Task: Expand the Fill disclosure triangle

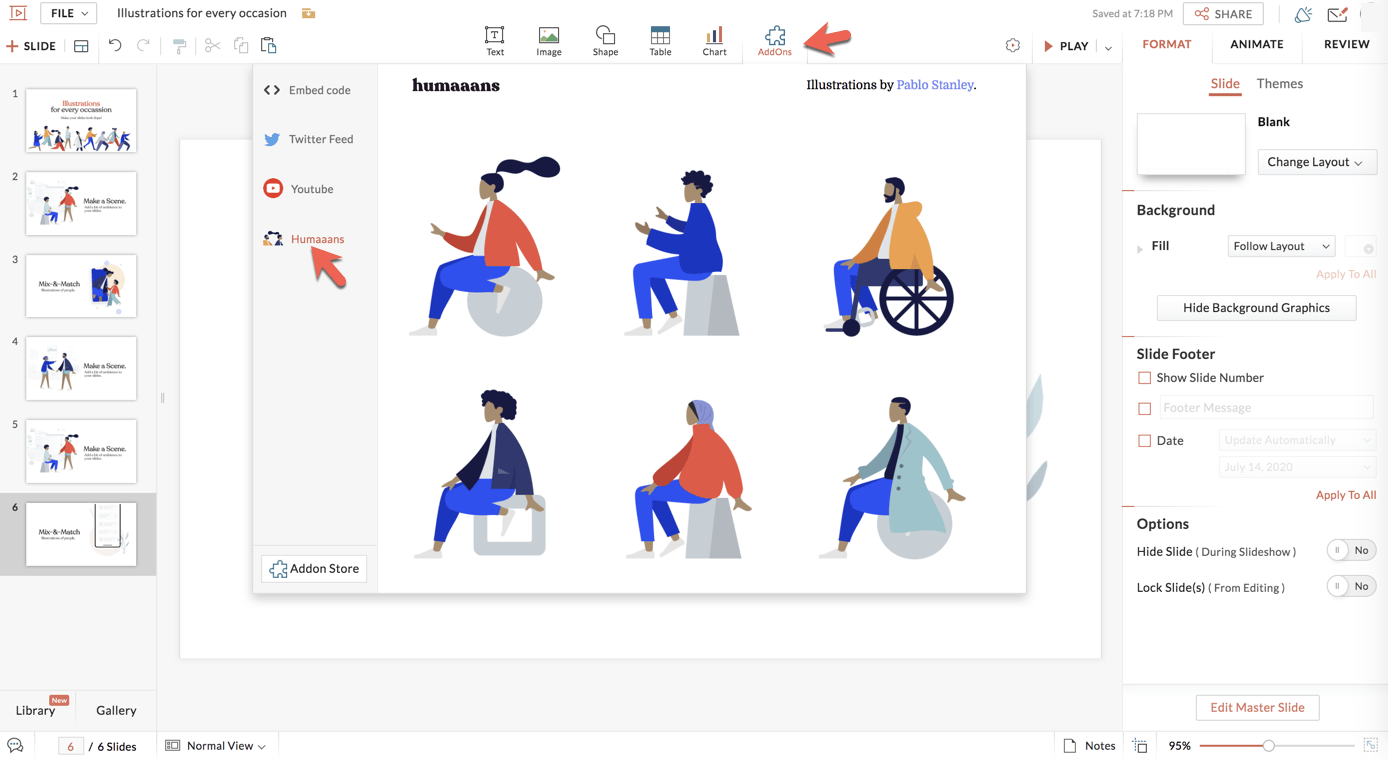Action: point(1140,248)
